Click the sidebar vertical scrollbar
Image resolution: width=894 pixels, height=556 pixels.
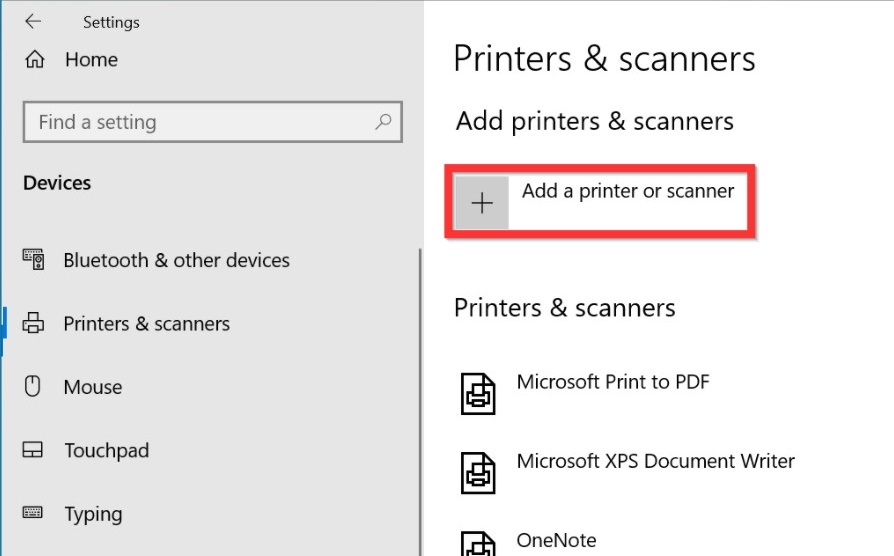pos(420,400)
